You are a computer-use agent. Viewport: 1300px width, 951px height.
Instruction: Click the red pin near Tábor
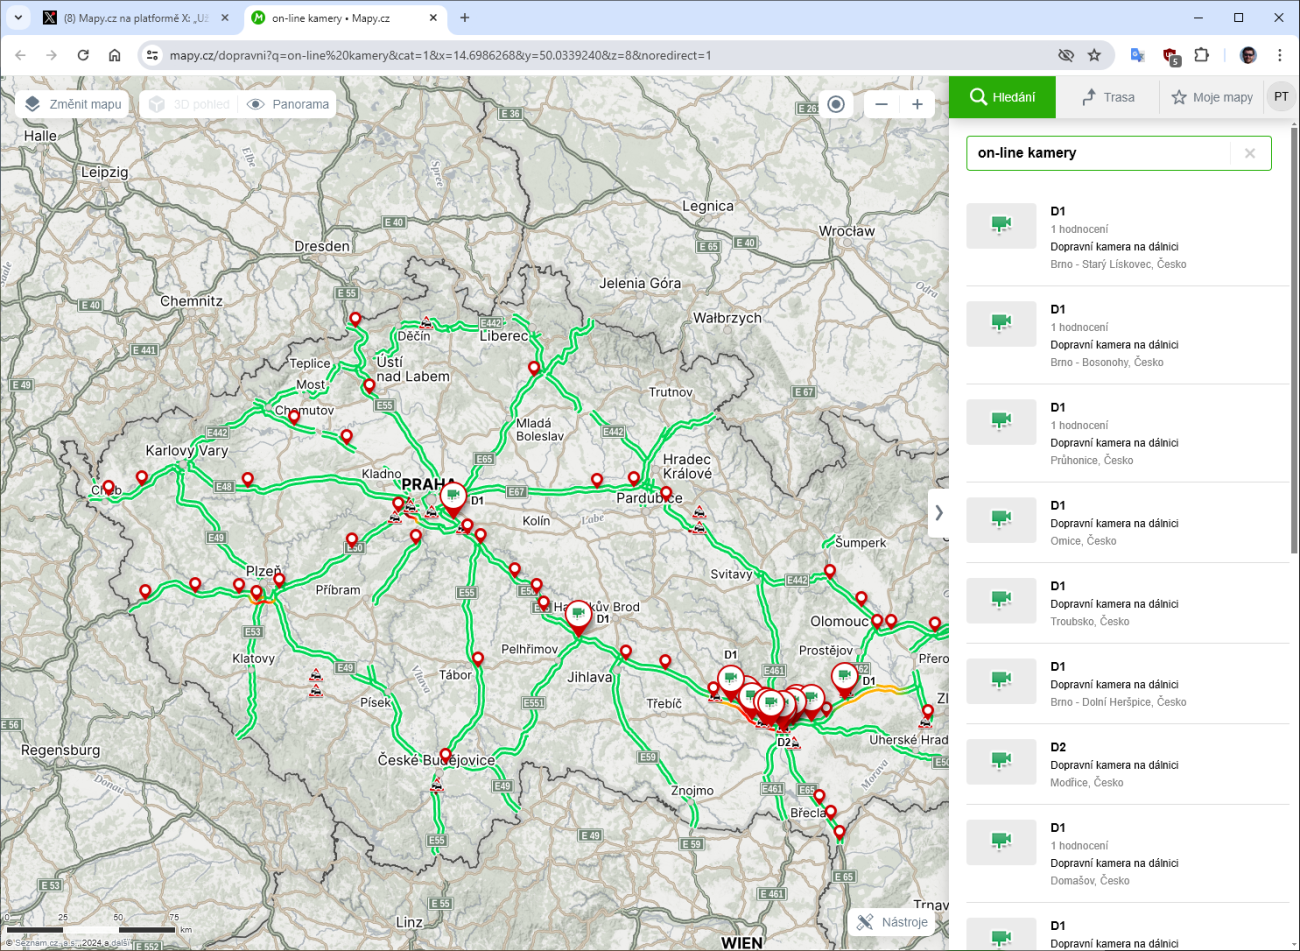point(478,659)
